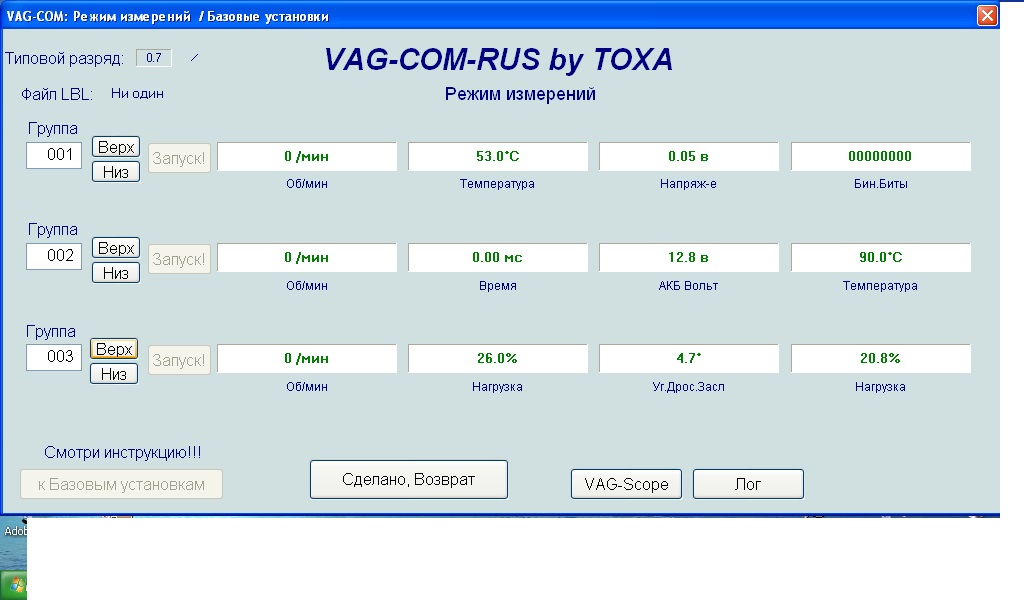
Task: Click the Уг.Дрос.Засл label
Action: 688,387
